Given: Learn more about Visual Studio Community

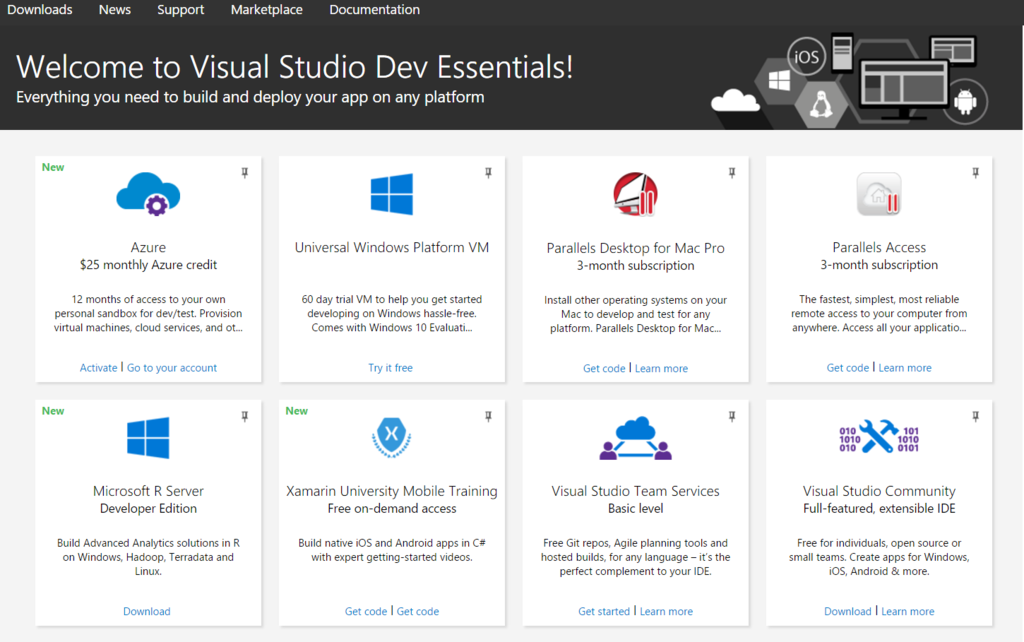Looking at the screenshot, I should [x=908, y=611].
